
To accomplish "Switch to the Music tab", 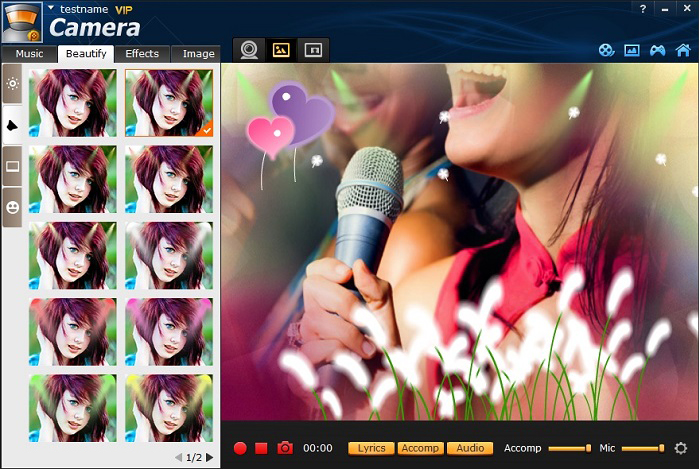I will click(x=29, y=54).
